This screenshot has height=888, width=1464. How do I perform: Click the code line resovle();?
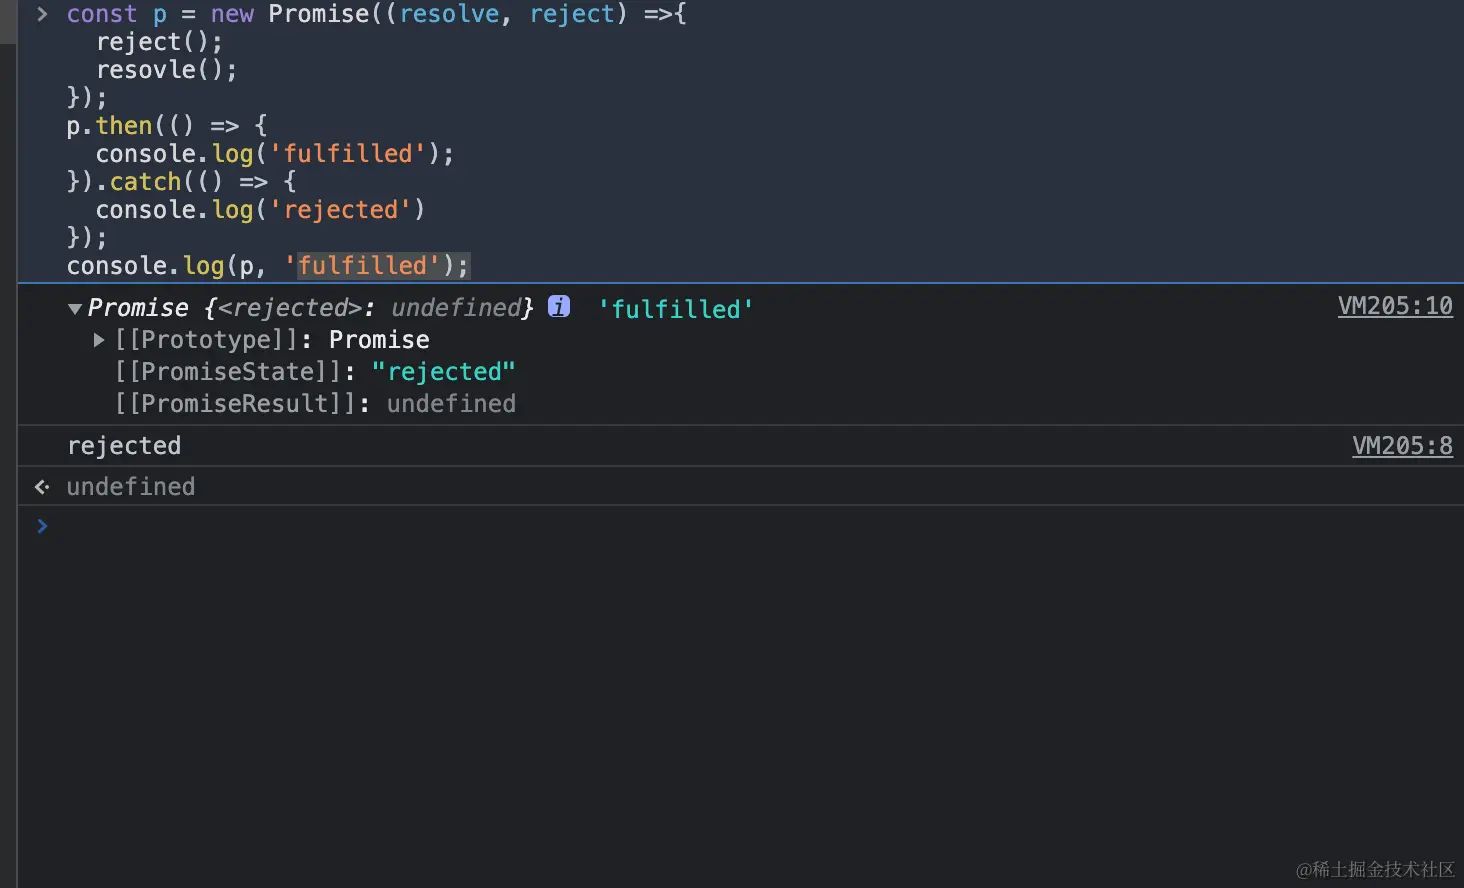(166, 70)
